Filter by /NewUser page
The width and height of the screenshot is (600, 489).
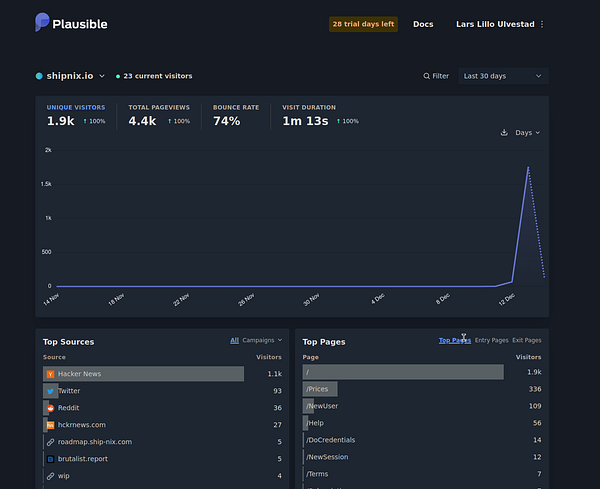(x=322, y=406)
